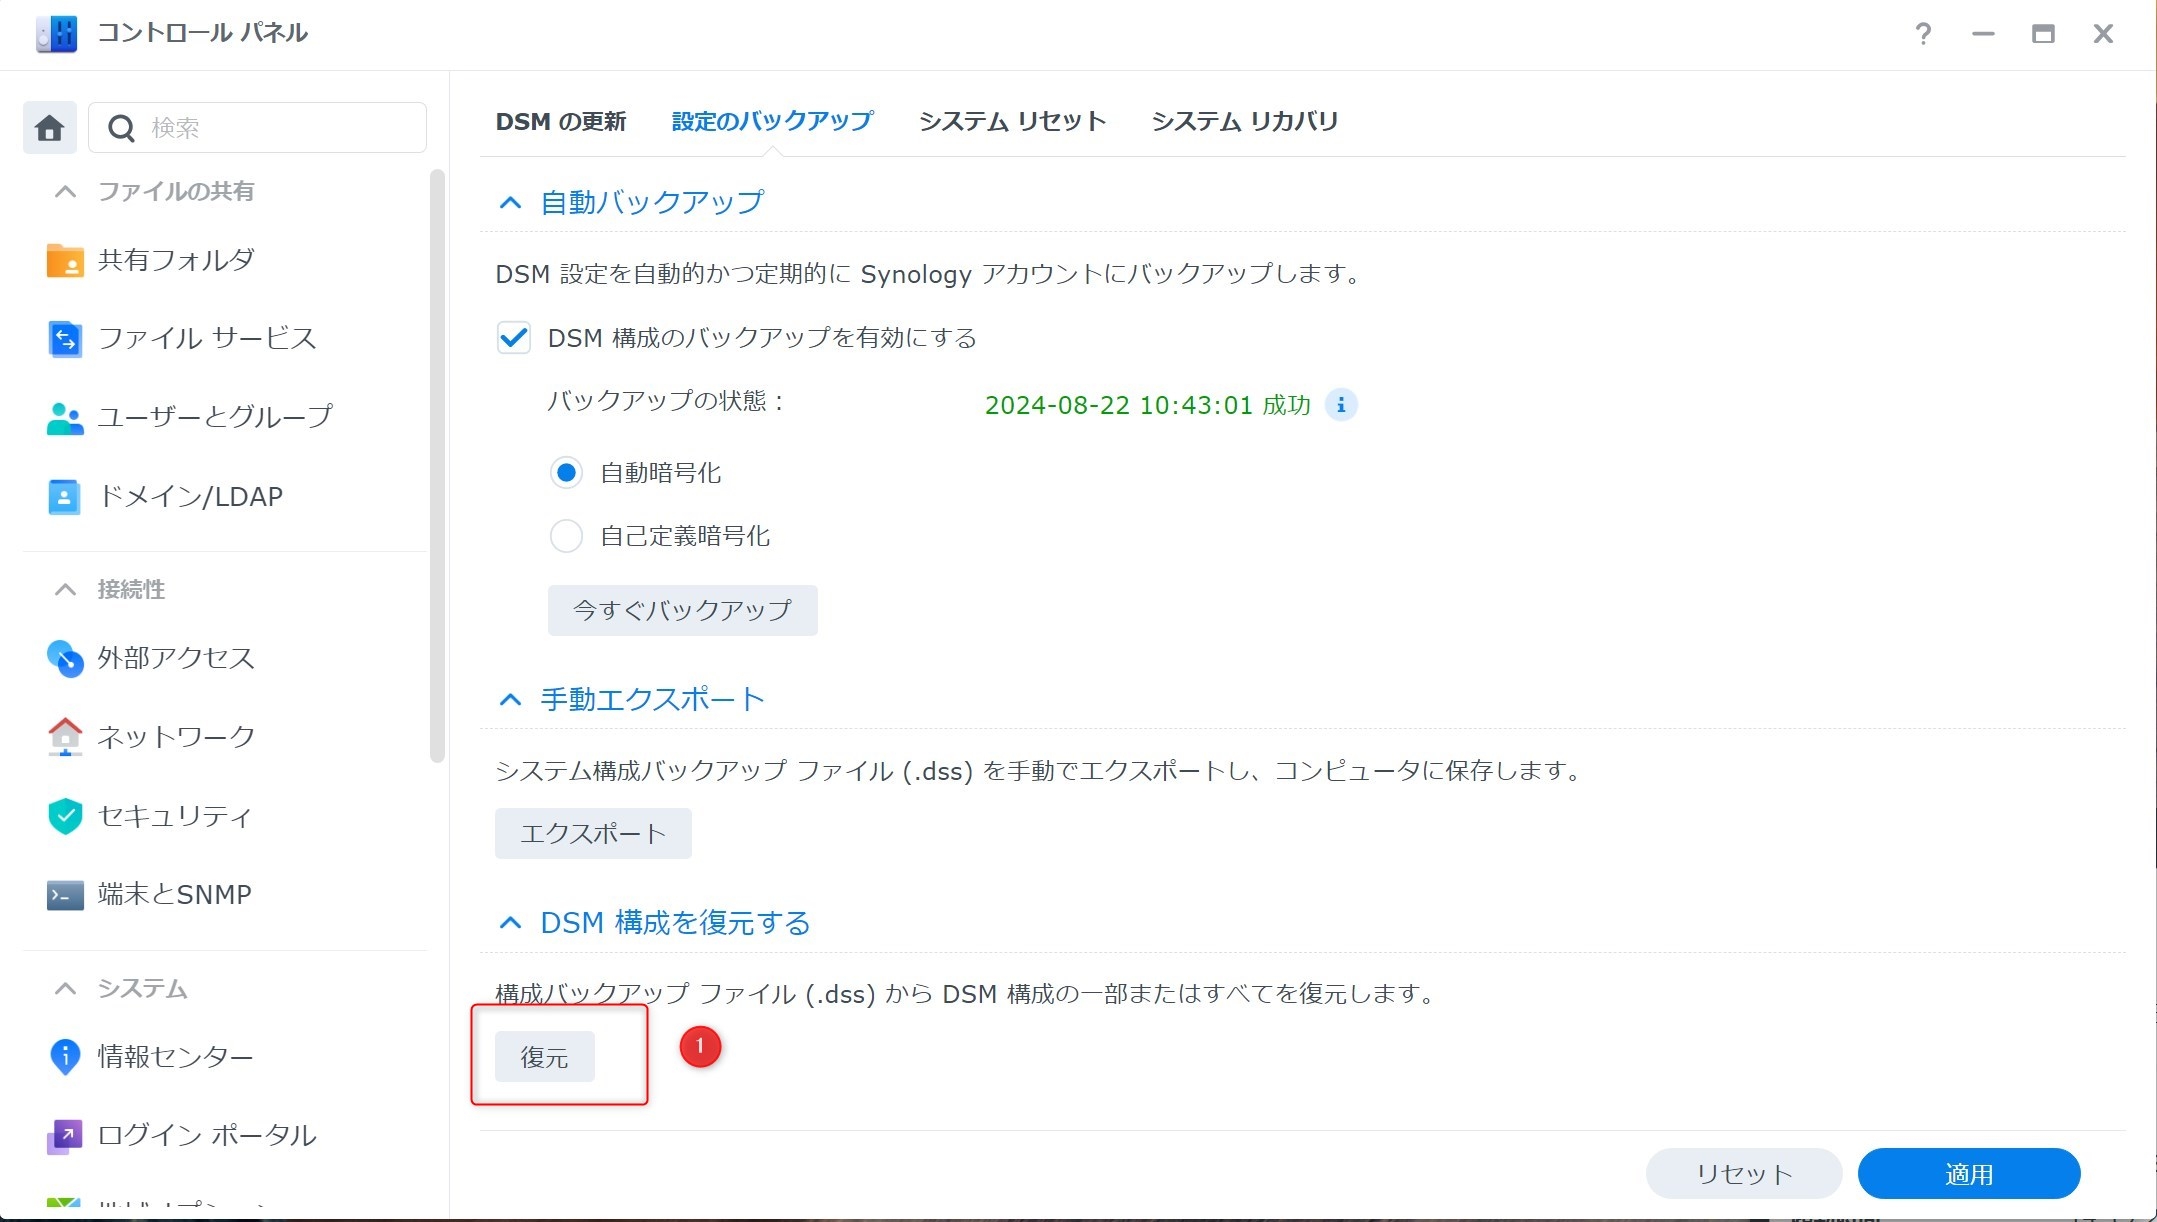Open the help question mark icon
Screen dimensions: 2157x1222
[1922, 34]
